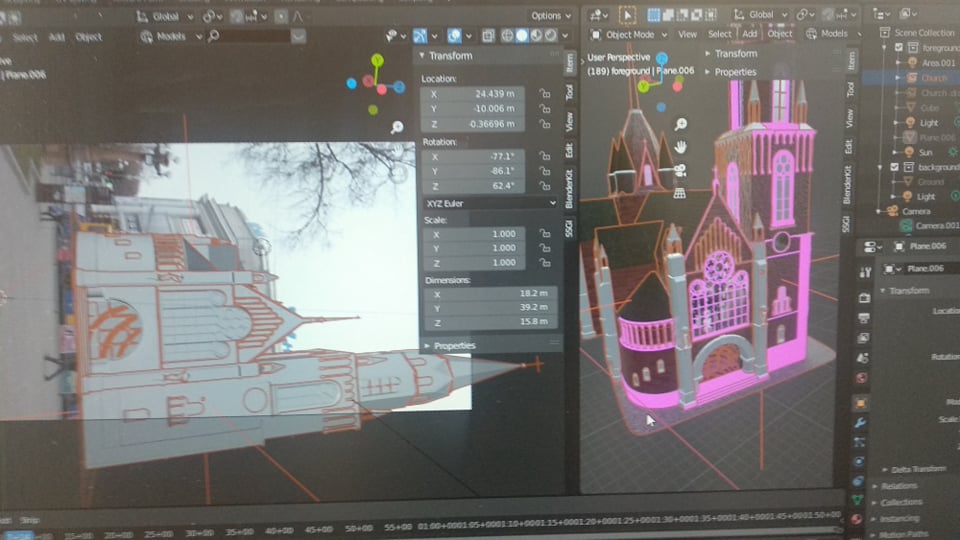Open the Object properties tab icon
The image size is (960, 540).
click(861, 403)
